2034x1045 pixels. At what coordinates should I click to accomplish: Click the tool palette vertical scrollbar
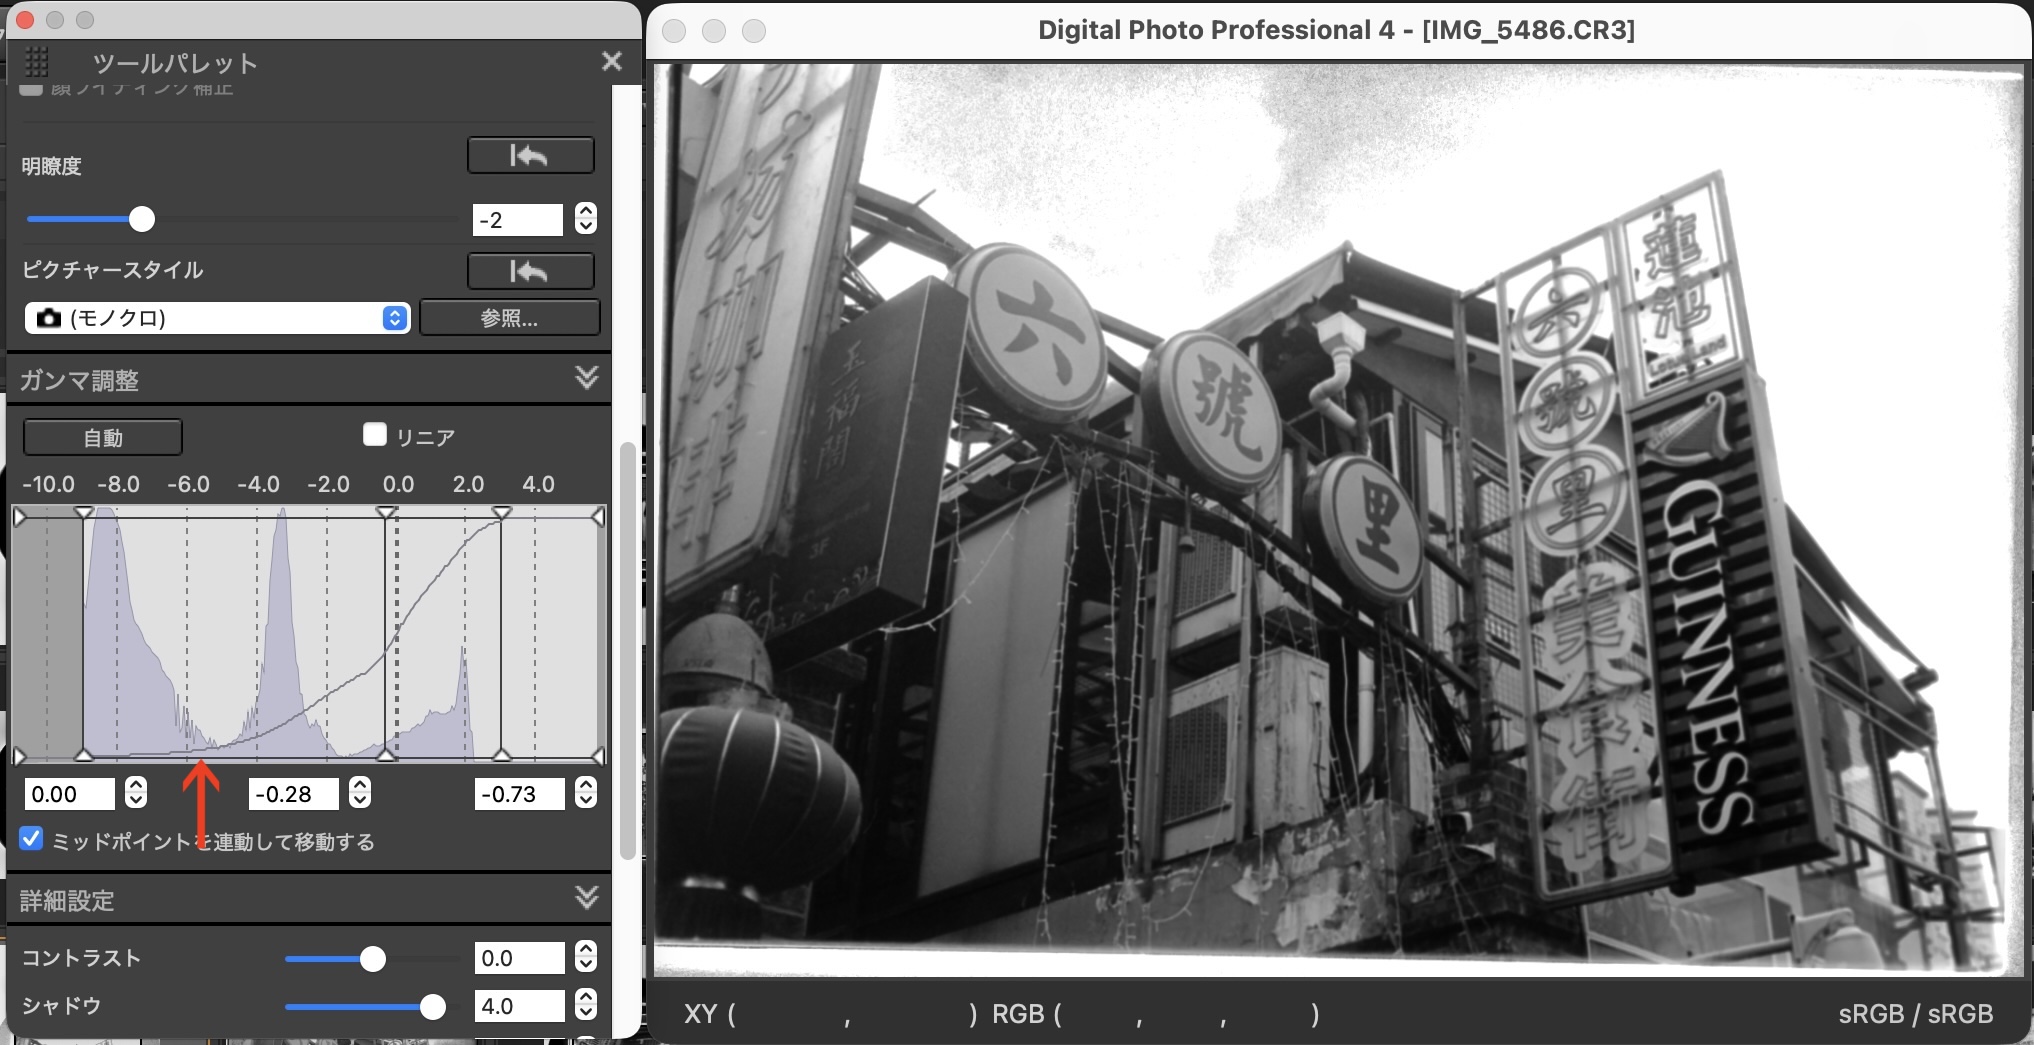[x=627, y=650]
